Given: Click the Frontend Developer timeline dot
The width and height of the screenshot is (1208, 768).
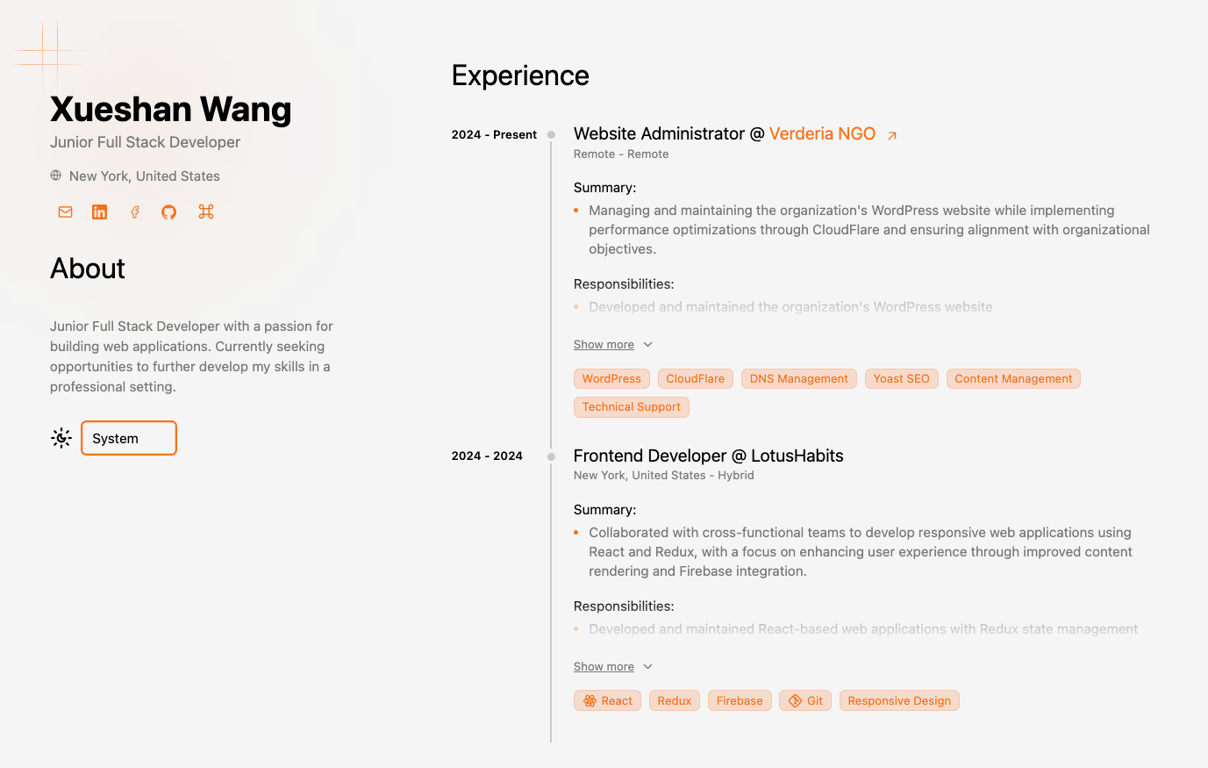Looking at the screenshot, I should click(x=551, y=456).
